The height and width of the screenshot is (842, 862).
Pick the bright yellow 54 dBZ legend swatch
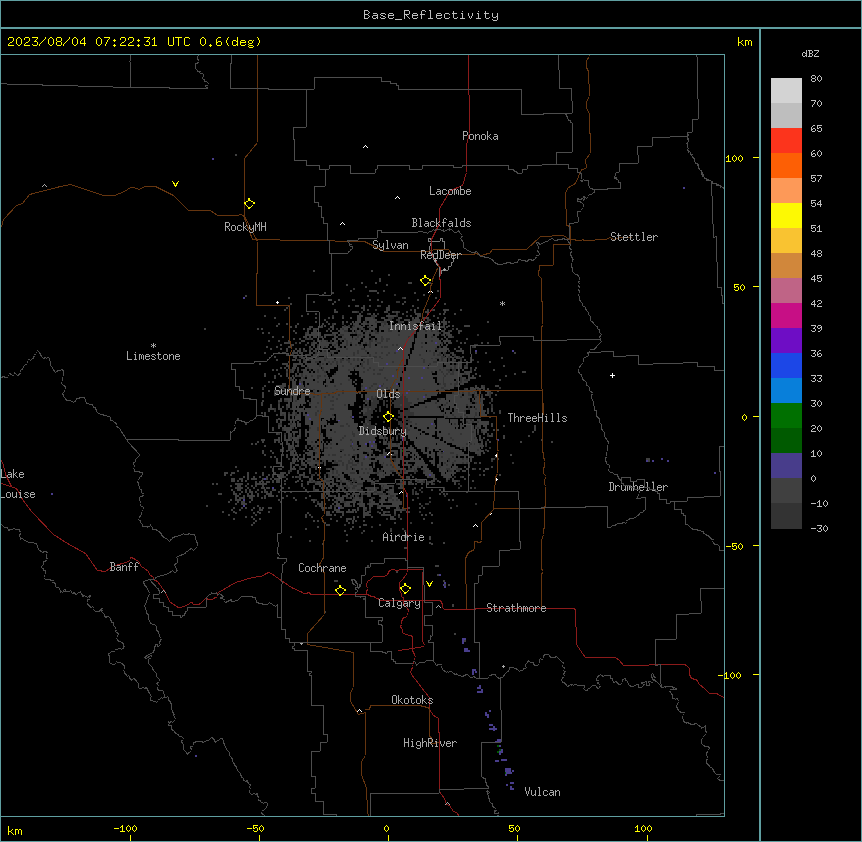(786, 215)
